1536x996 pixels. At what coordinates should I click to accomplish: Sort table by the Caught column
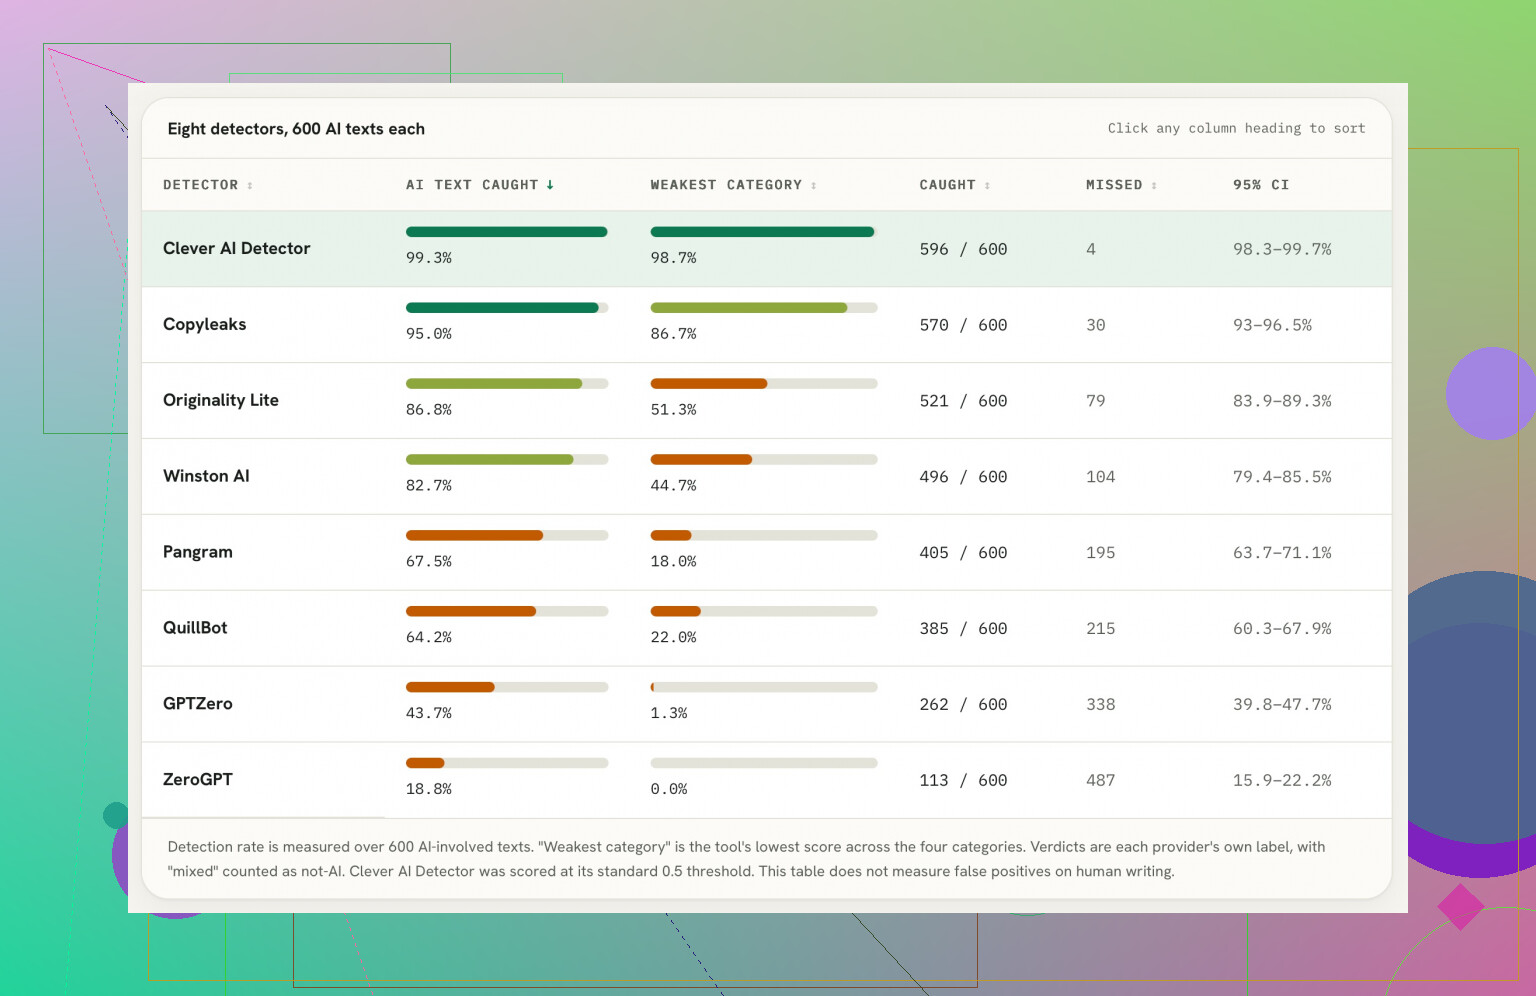tap(954, 185)
